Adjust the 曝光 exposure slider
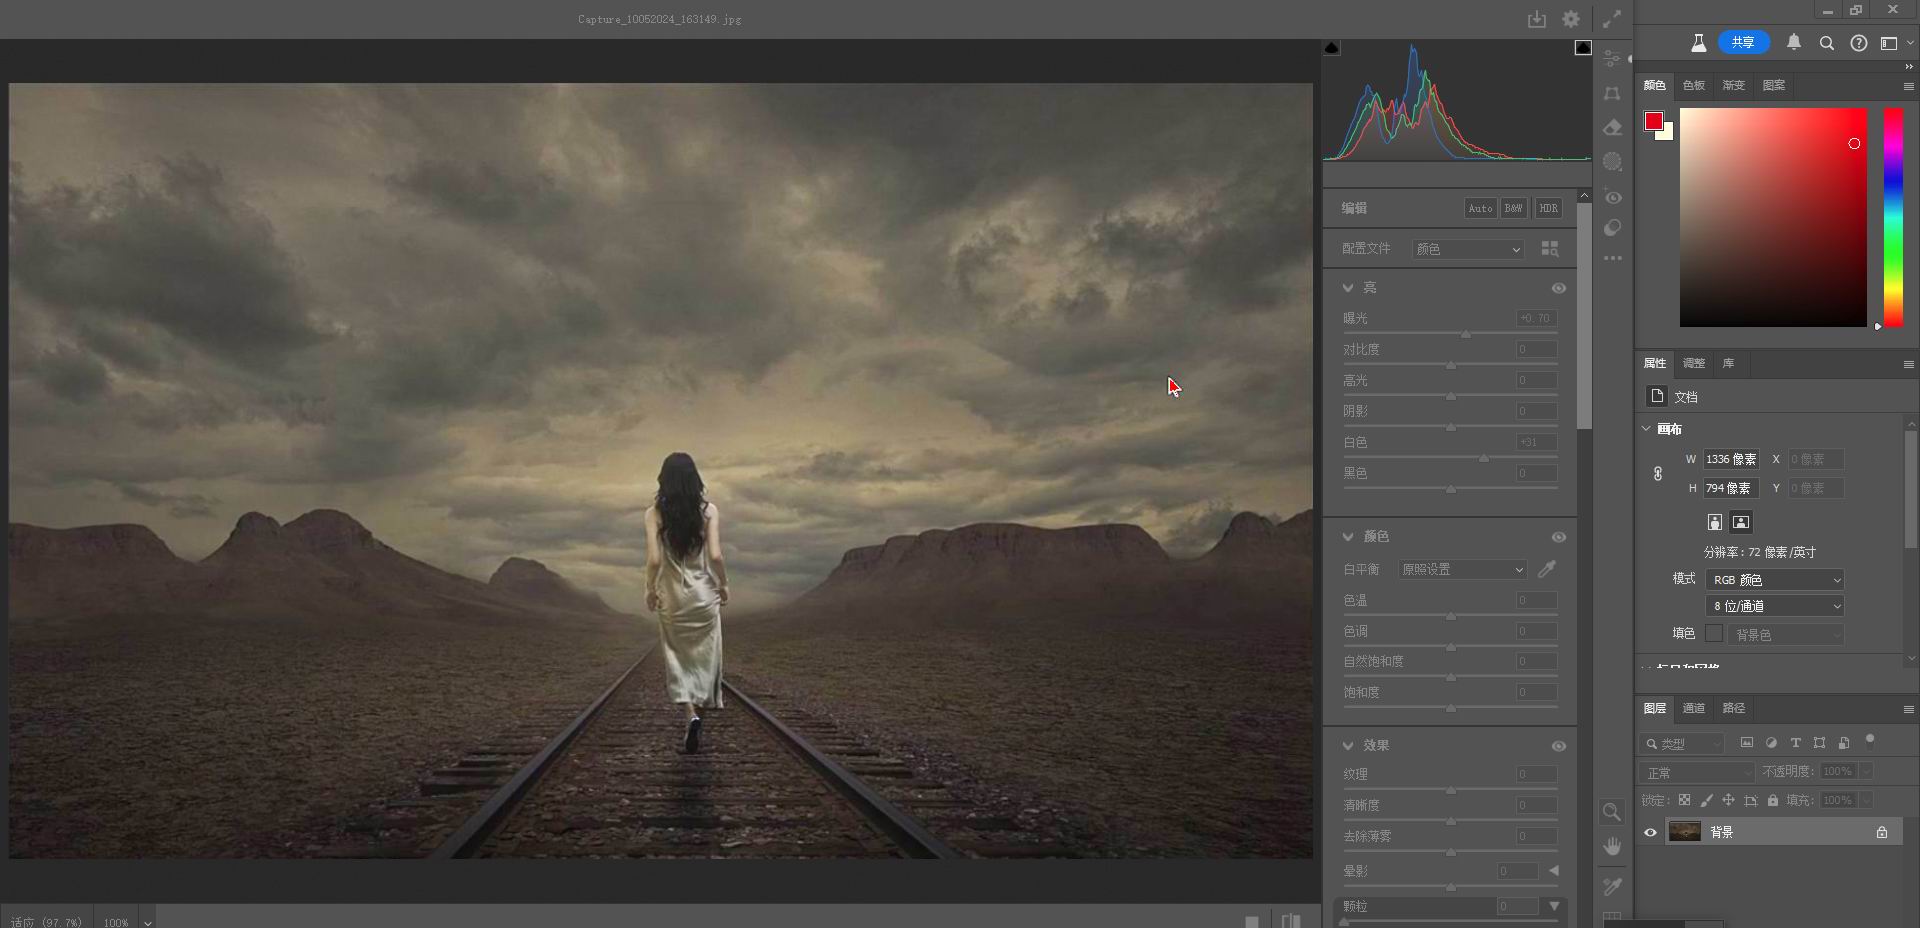This screenshot has width=1920, height=928. 1466,334
